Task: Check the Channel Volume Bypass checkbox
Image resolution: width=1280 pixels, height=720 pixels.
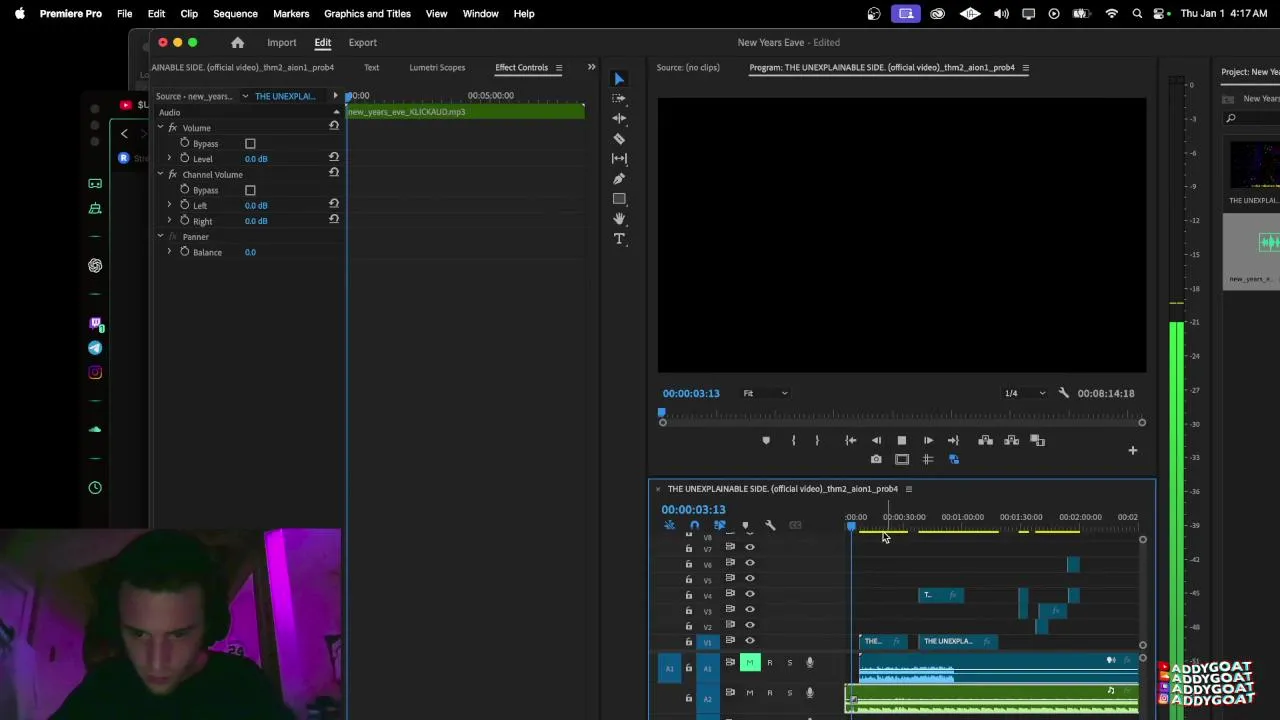Action: pyautogui.click(x=250, y=190)
